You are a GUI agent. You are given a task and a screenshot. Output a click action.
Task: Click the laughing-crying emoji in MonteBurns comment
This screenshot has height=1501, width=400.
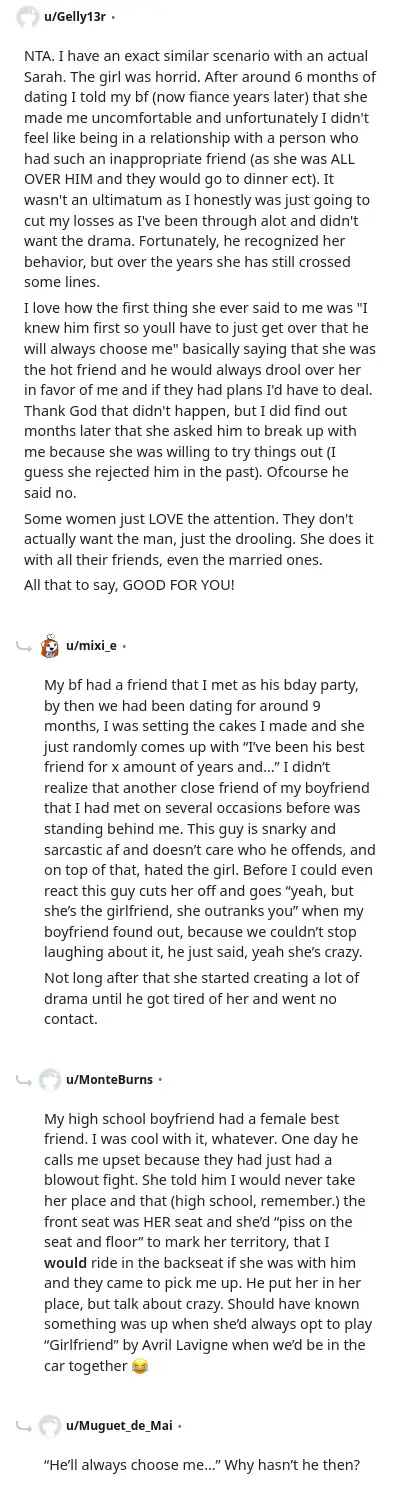139,1367
